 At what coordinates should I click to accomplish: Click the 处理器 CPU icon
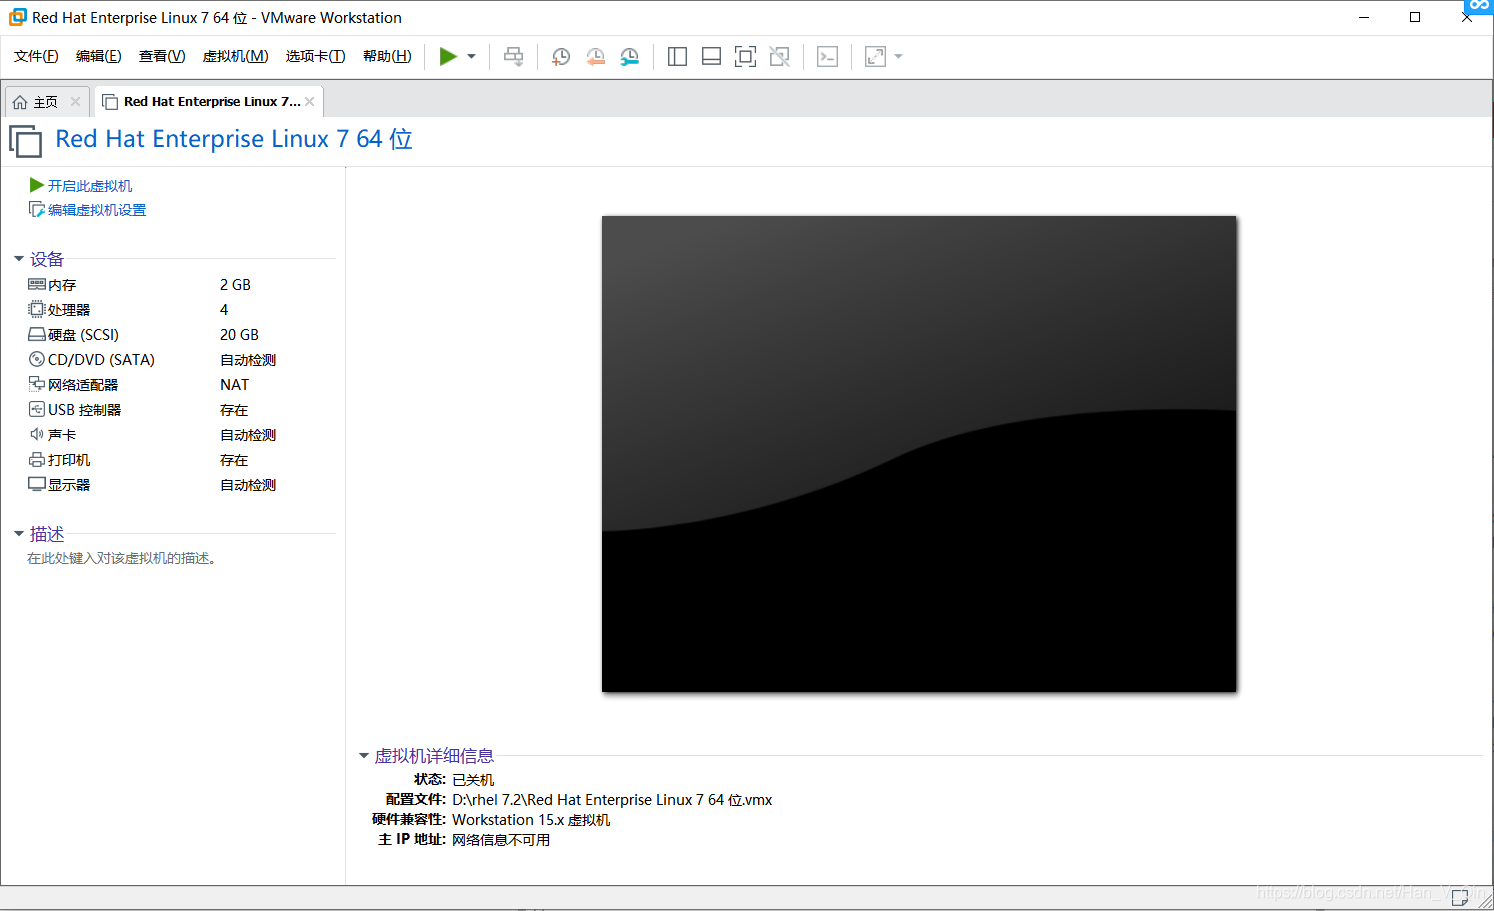point(37,309)
